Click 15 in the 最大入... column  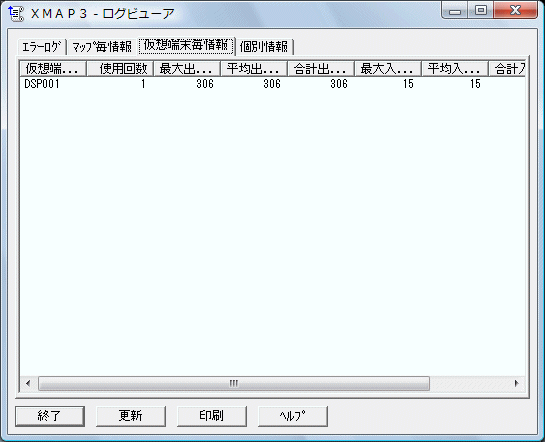point(408,84)
